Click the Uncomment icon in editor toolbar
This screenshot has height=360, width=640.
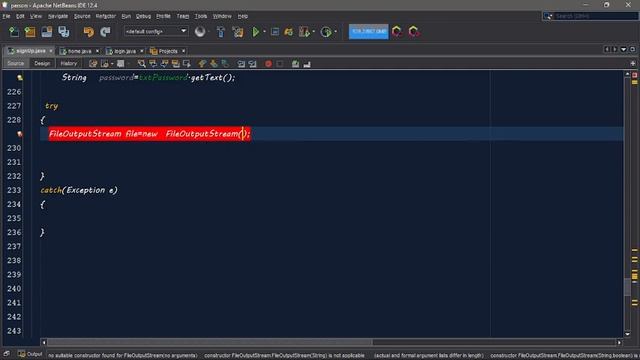pos(307,64)
